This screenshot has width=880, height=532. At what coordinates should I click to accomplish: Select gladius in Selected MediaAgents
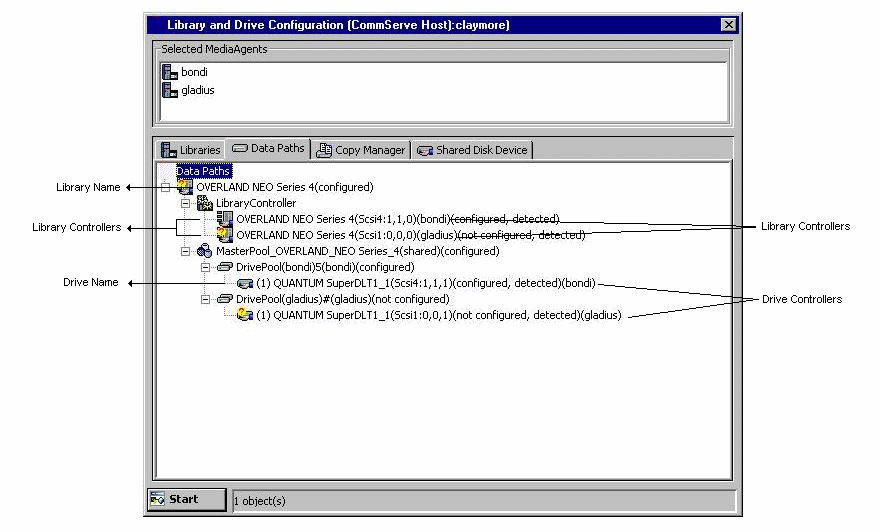coord(198,90)
